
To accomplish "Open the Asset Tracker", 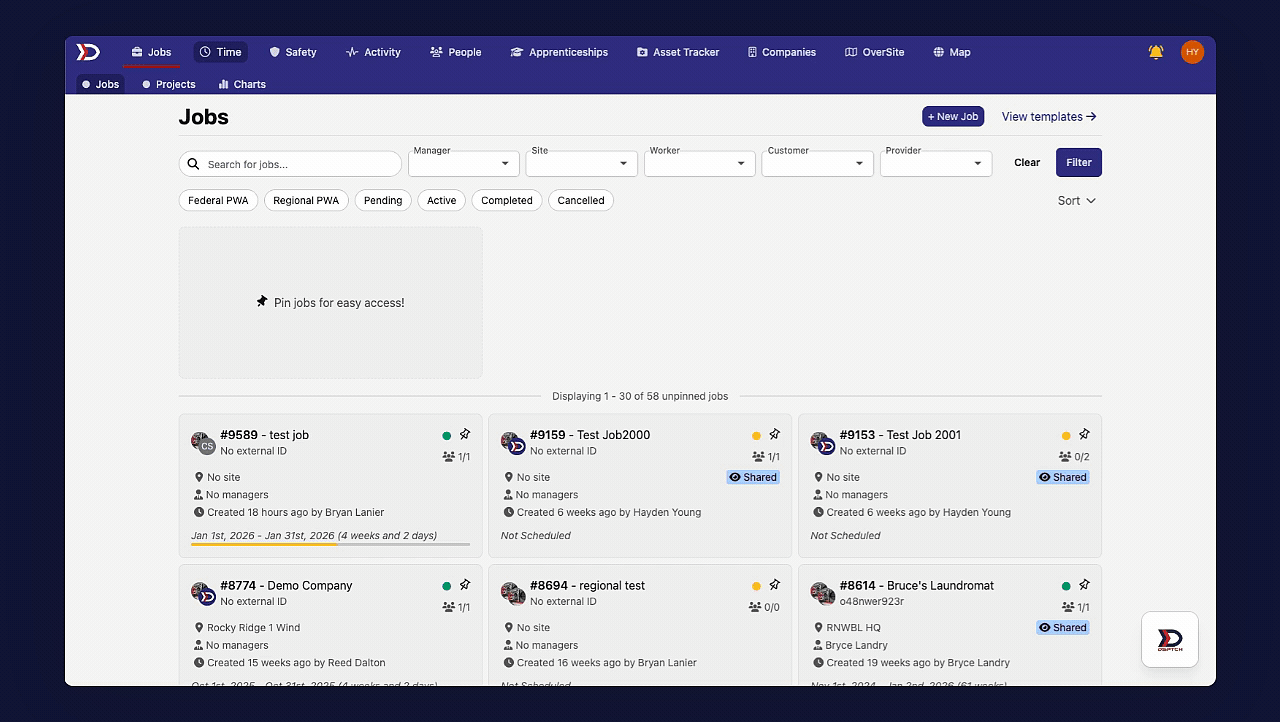I will (x=678, y=52).
